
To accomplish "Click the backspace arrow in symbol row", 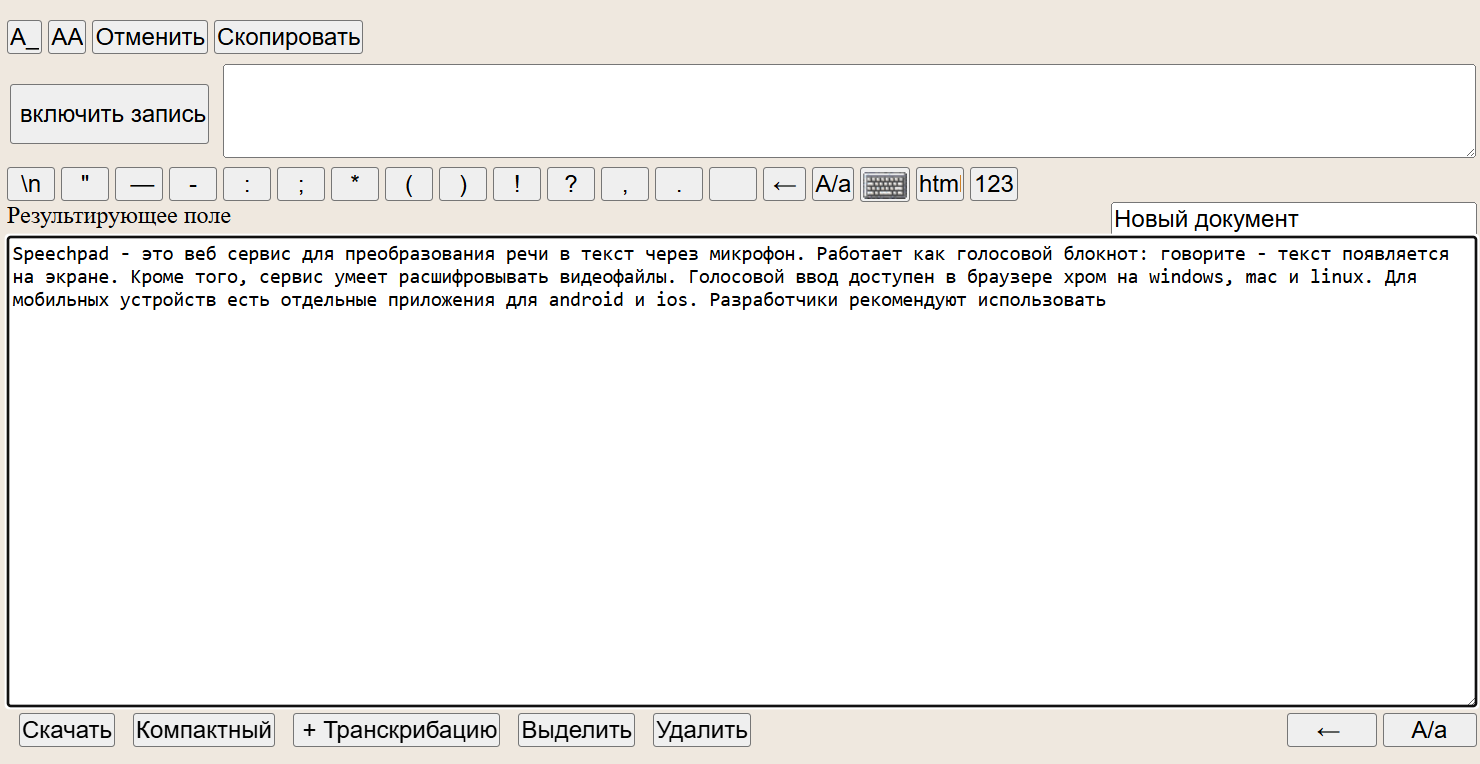I will [785, 184].
